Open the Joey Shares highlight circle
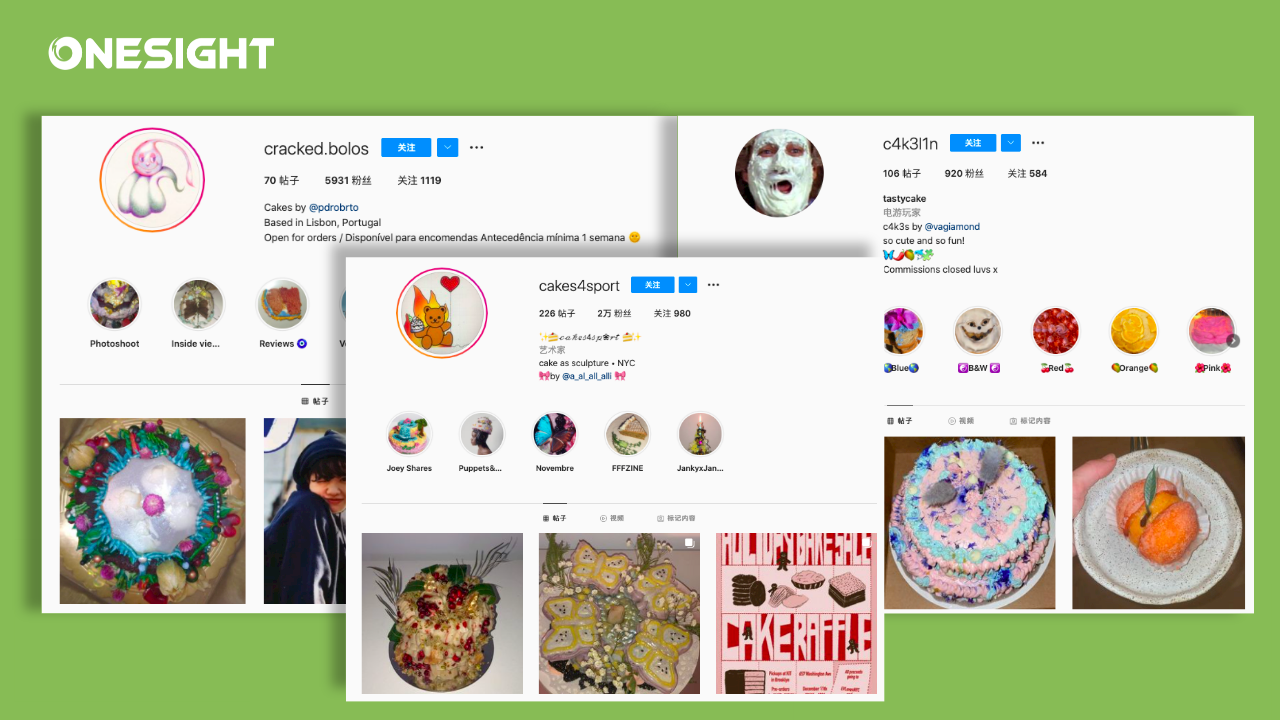 tap(409, 434)
